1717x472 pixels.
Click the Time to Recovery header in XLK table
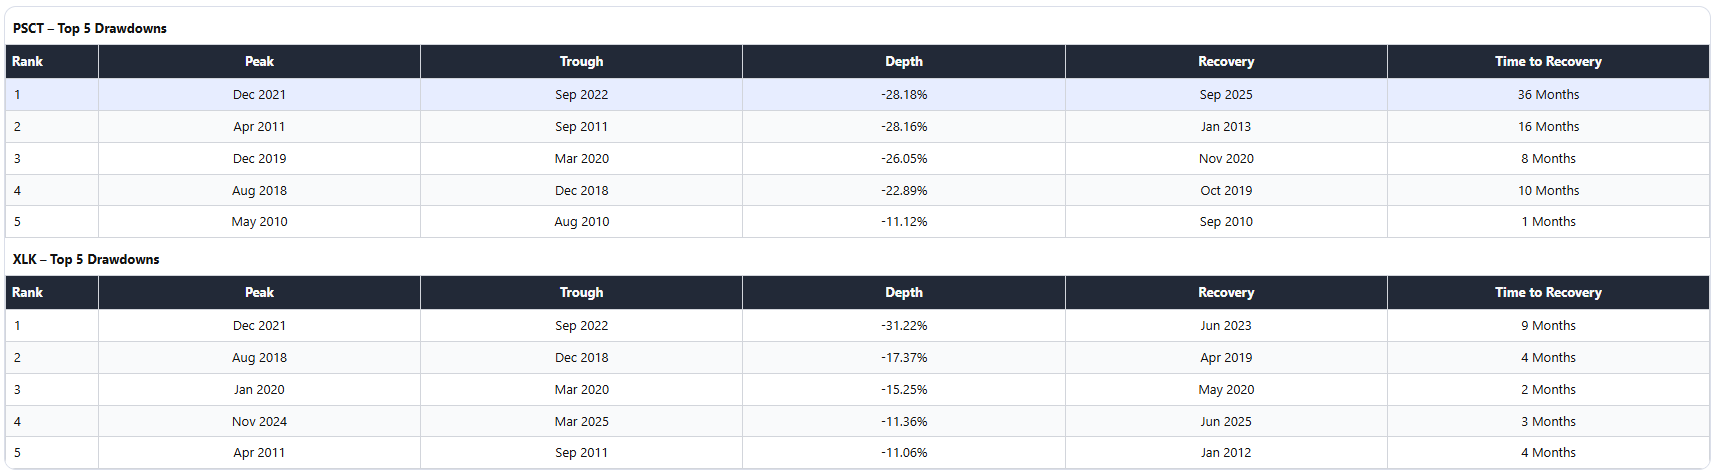click(1547, 293)
